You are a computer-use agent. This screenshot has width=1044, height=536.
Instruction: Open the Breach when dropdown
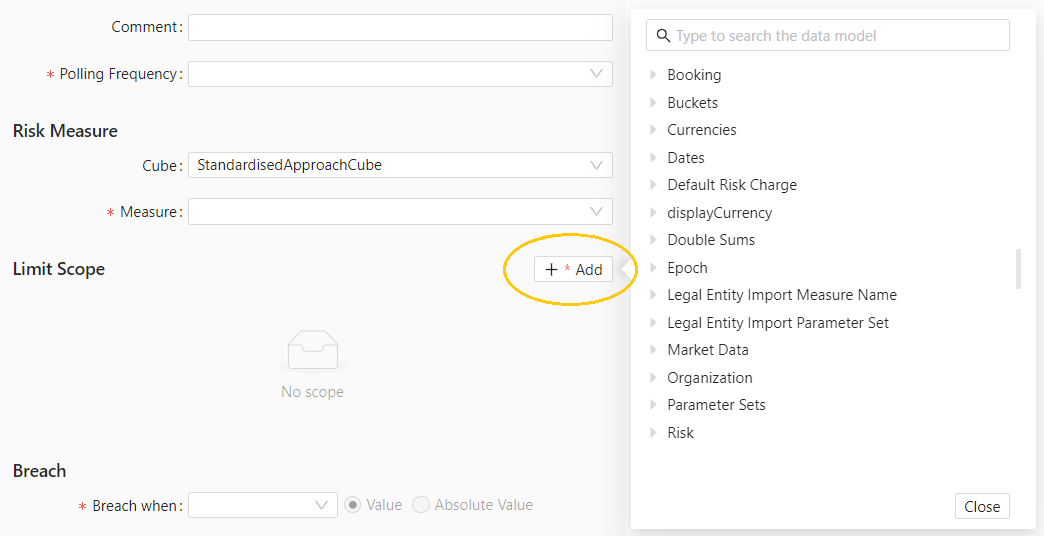click(262, 505)
